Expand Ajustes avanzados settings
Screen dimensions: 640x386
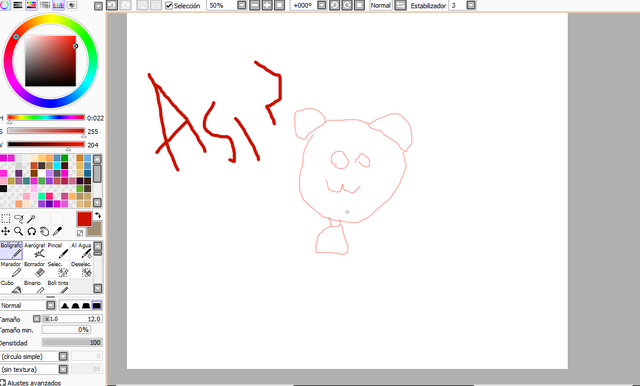31,382
